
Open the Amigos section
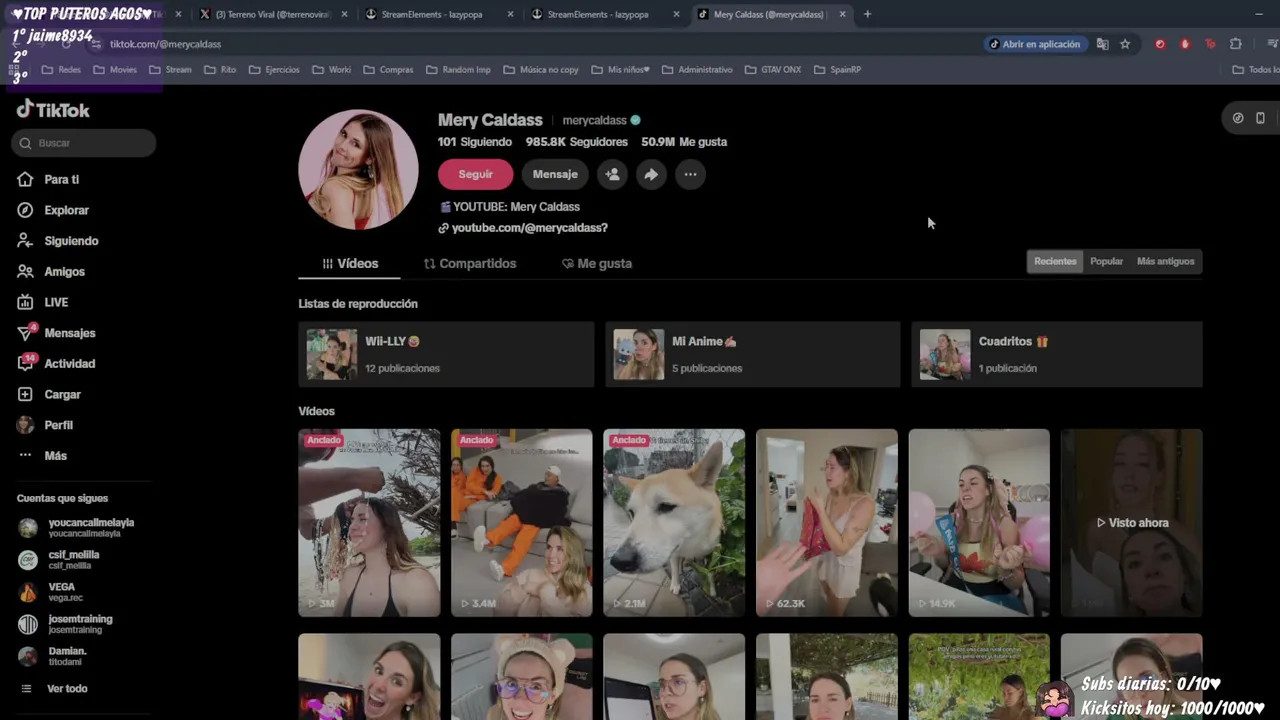(51, 272)
